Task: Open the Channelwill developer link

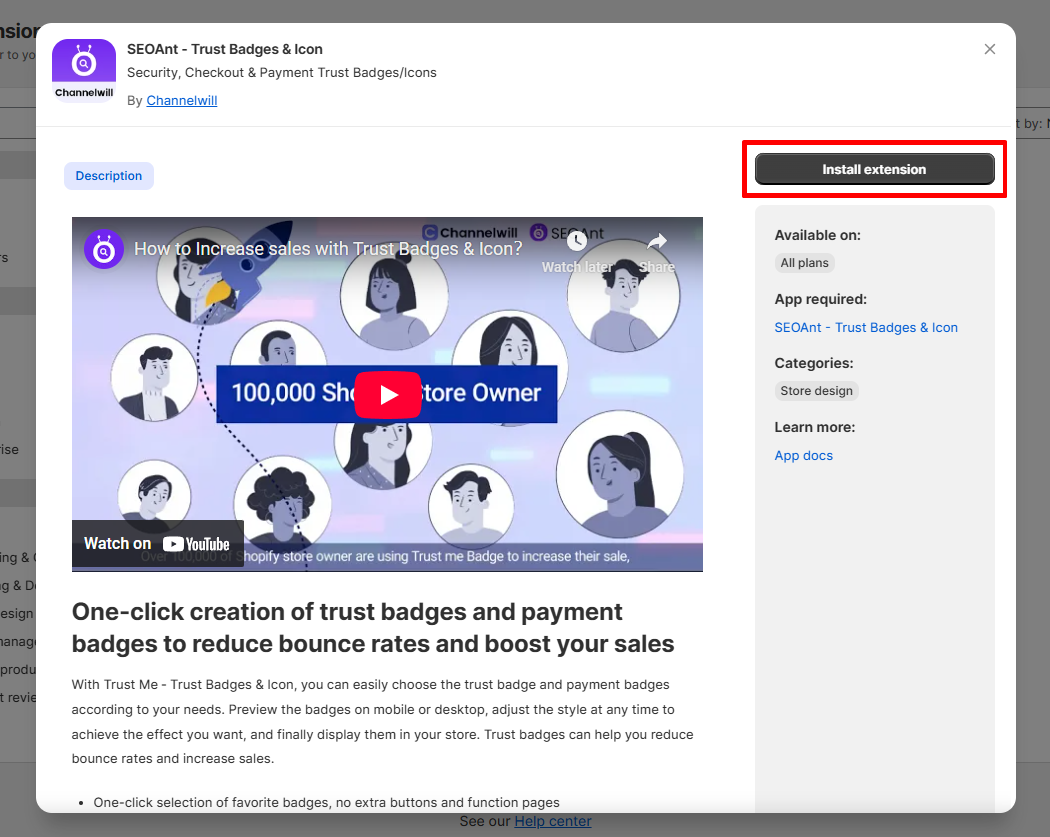Action: point(181,100)
